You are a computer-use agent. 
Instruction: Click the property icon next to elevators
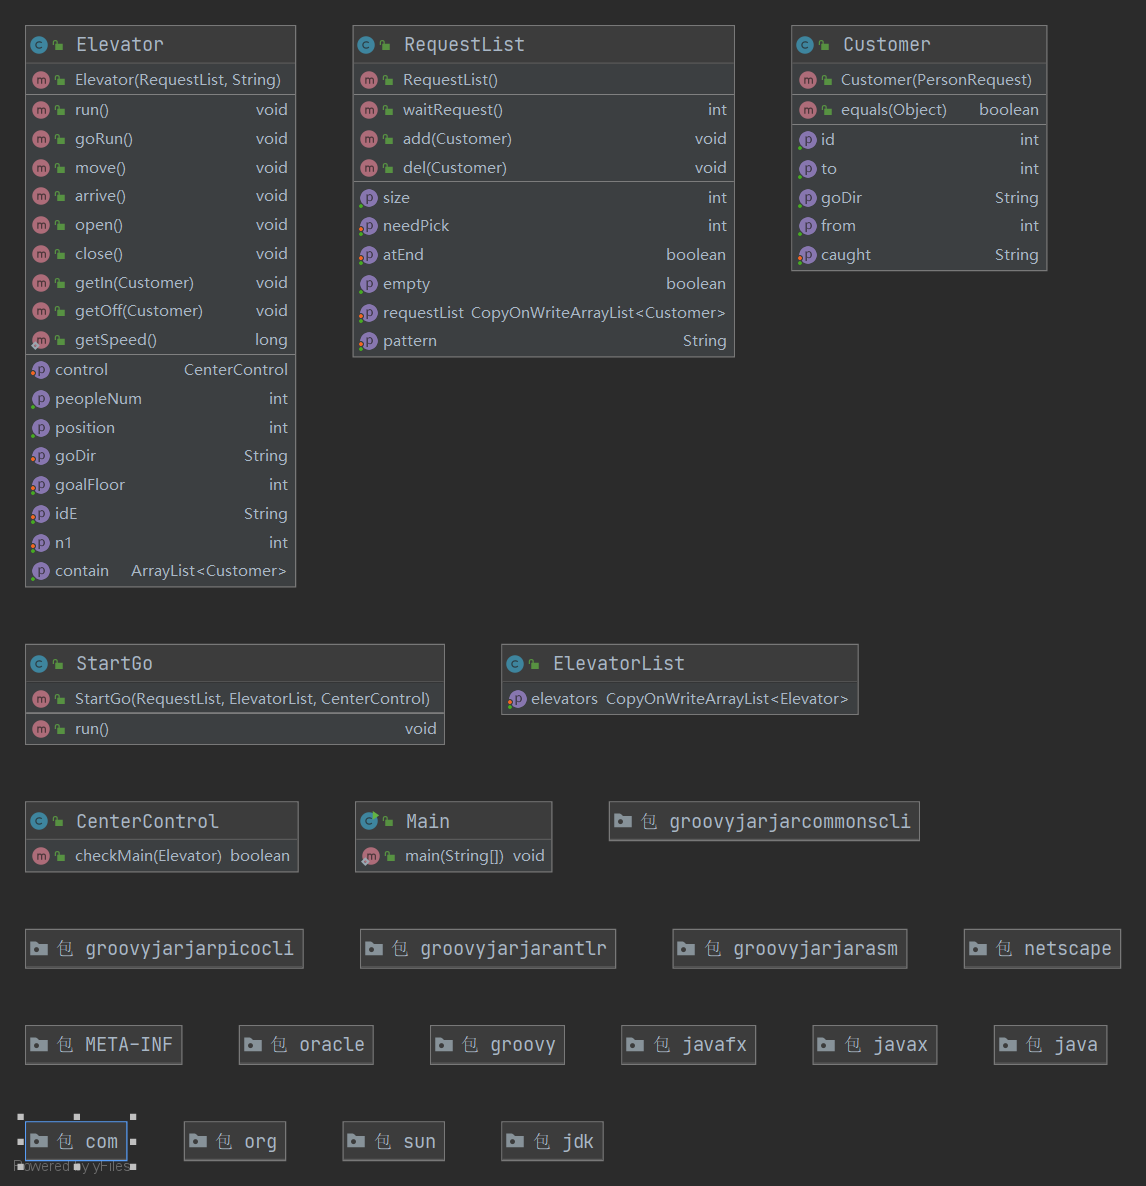point(517,700)
